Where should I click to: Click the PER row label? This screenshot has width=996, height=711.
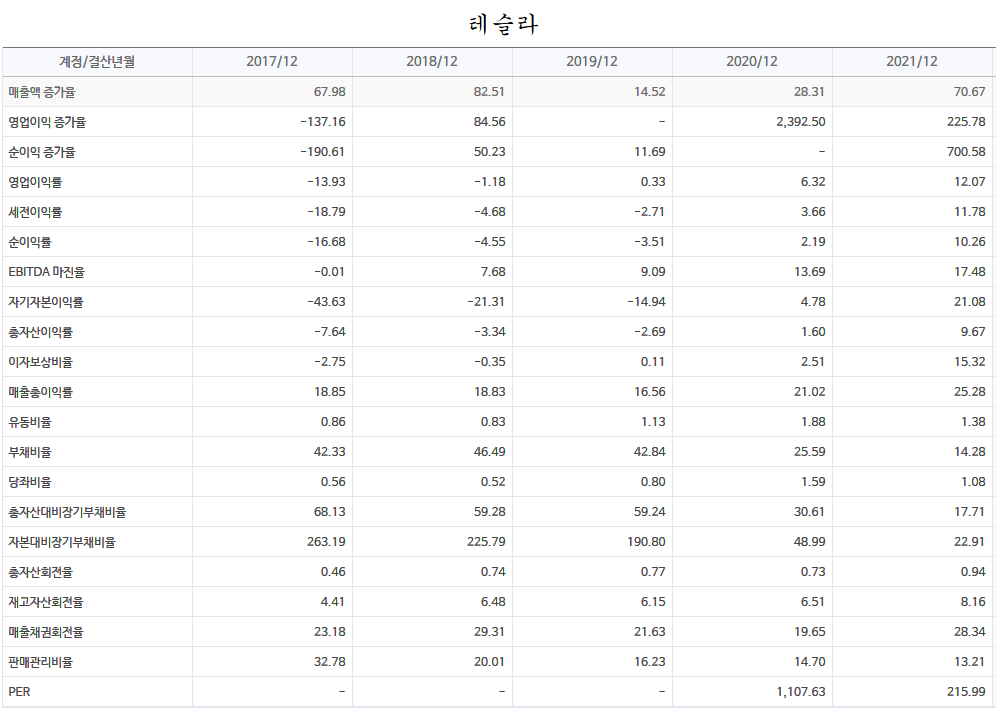[19, 692]
